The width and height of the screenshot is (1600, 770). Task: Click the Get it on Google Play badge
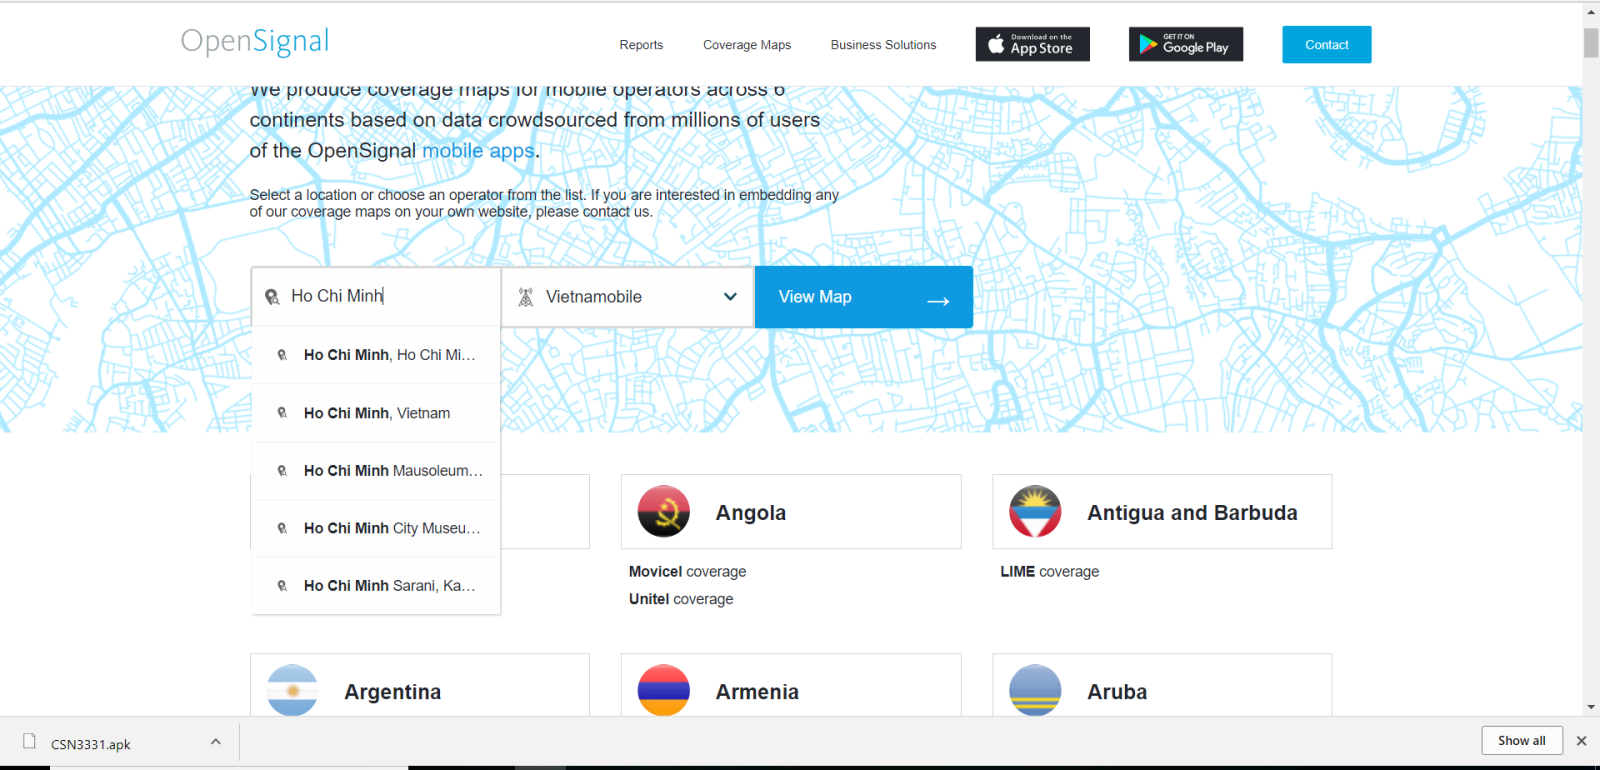click(1185, 44)
